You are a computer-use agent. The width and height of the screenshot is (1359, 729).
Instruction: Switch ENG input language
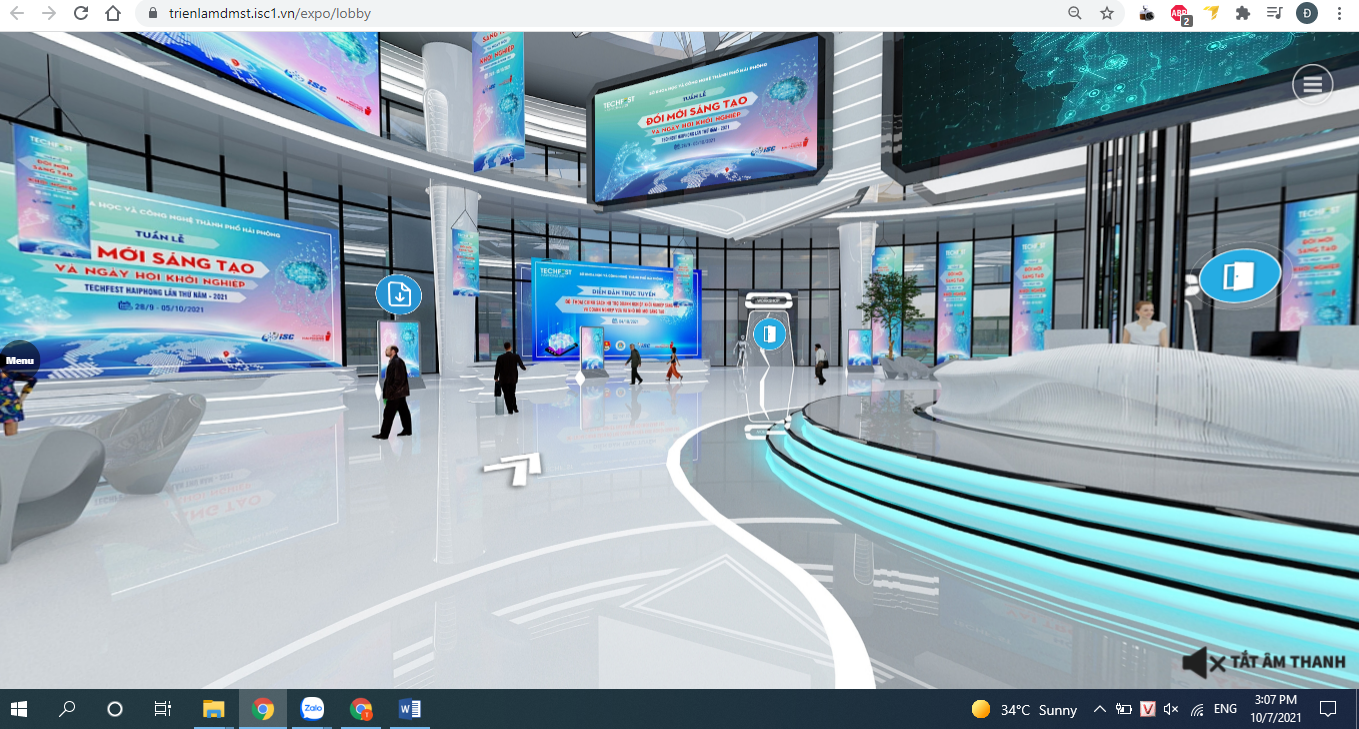(1225, 709)
